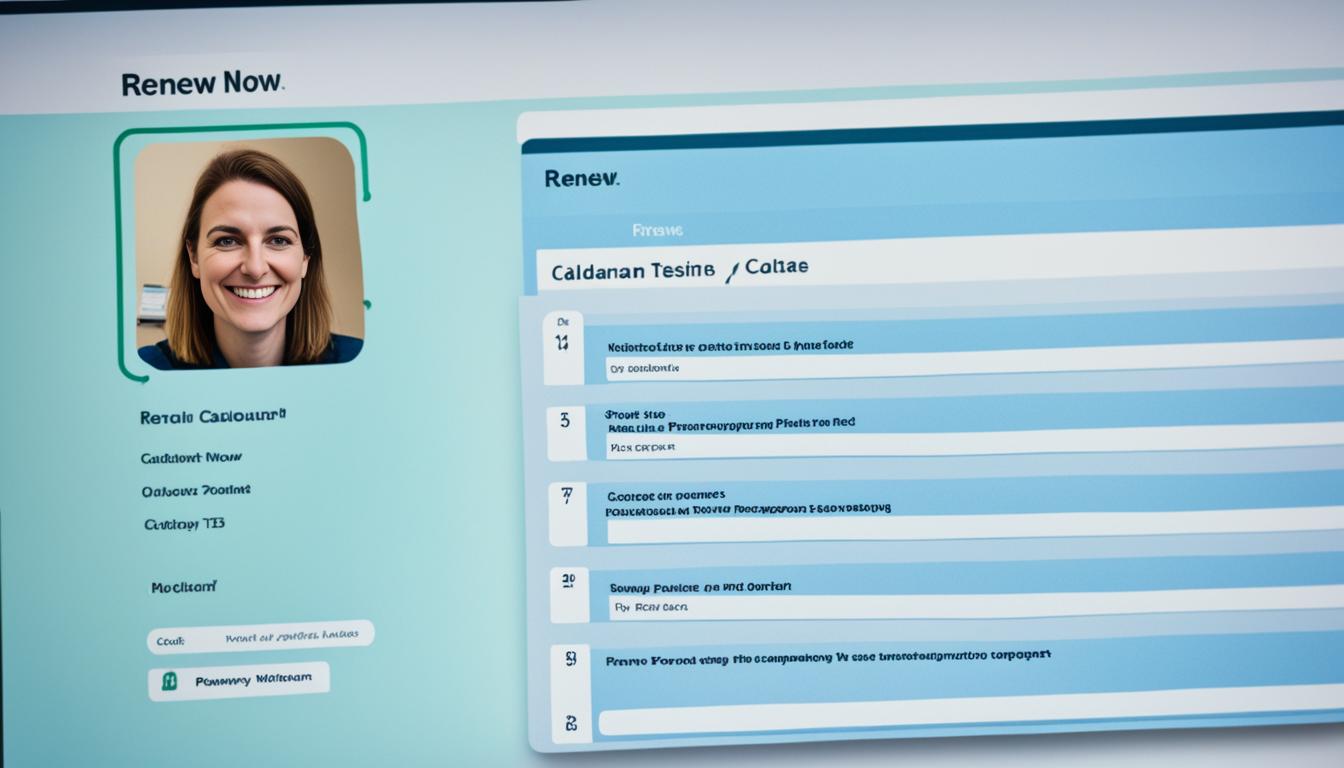The height and width of the screenshot is (768, 1344).
Task: Click the Renew Now heading at top
Action: pos(202,84)
